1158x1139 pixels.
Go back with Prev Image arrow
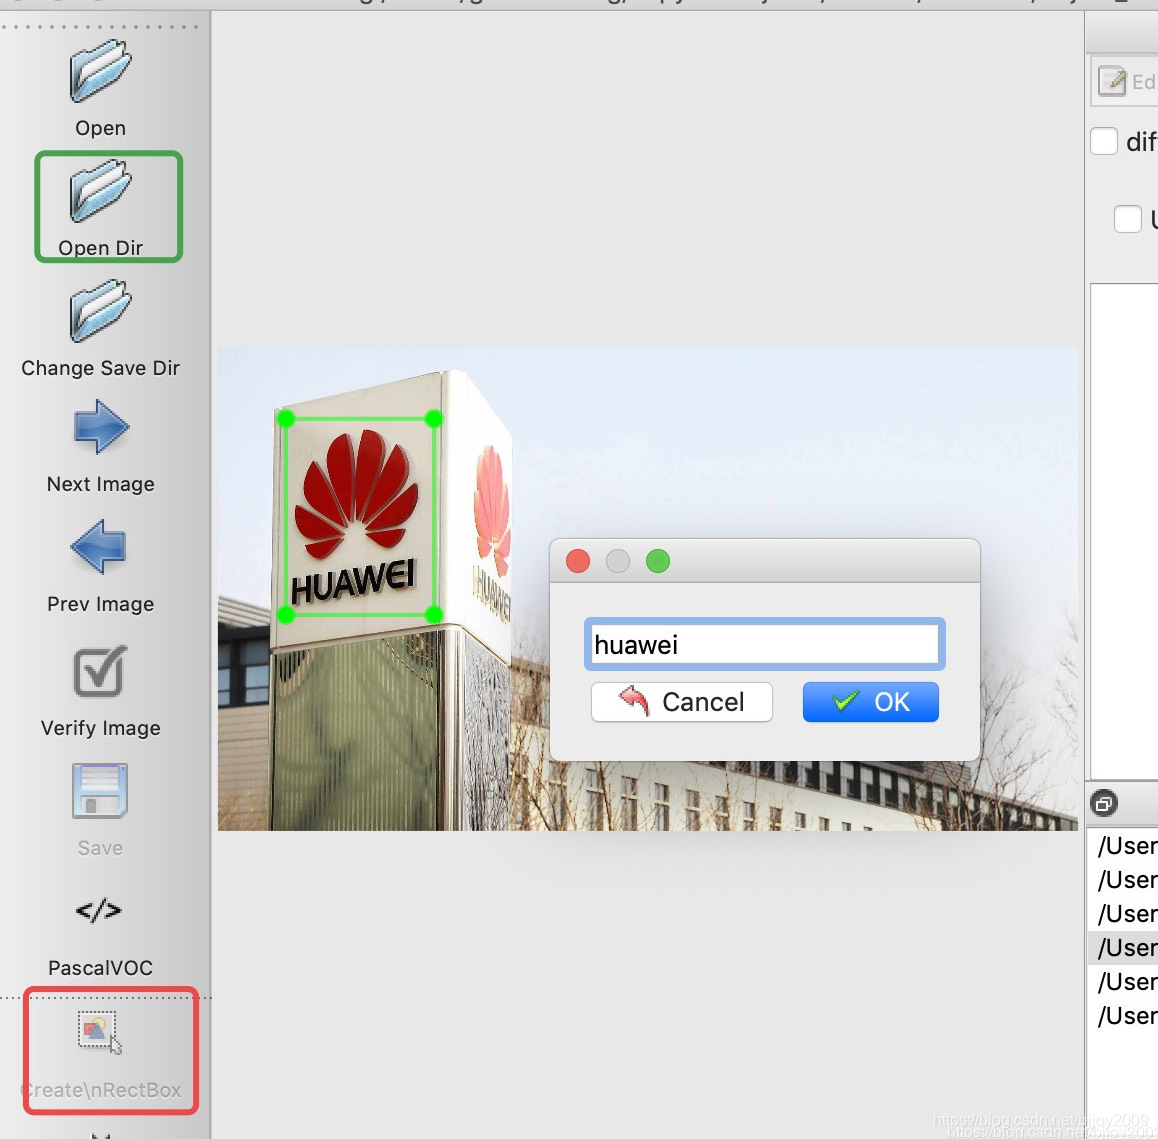[x=99, y=547]
